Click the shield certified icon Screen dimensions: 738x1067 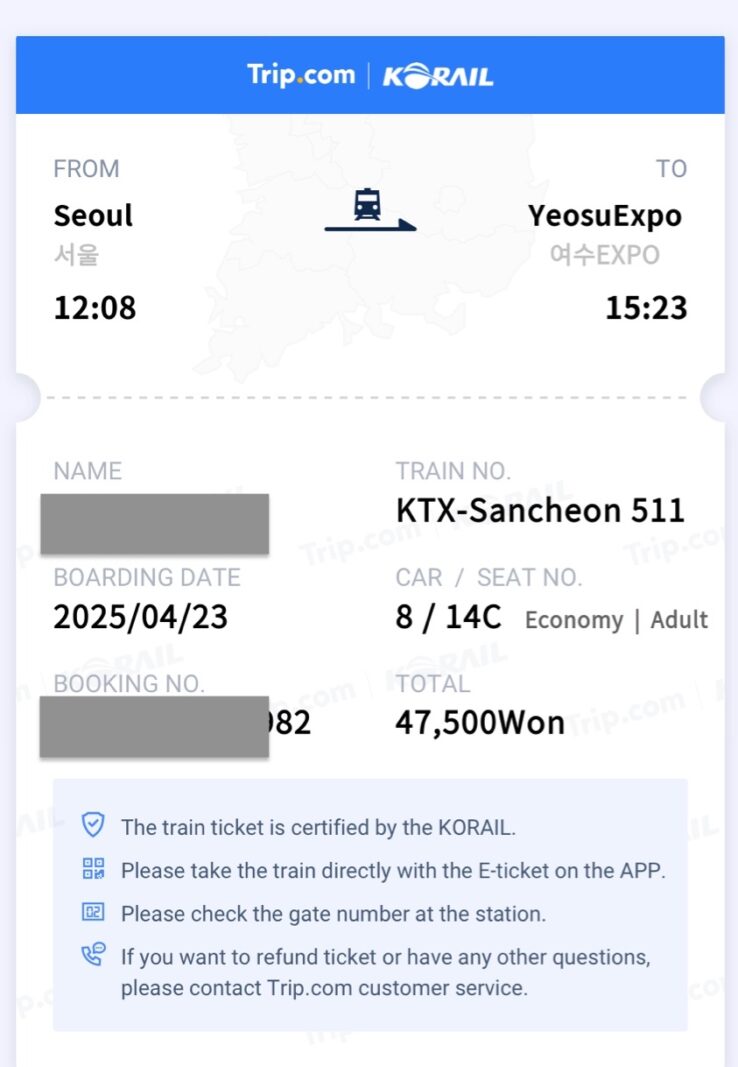(93, 825)
